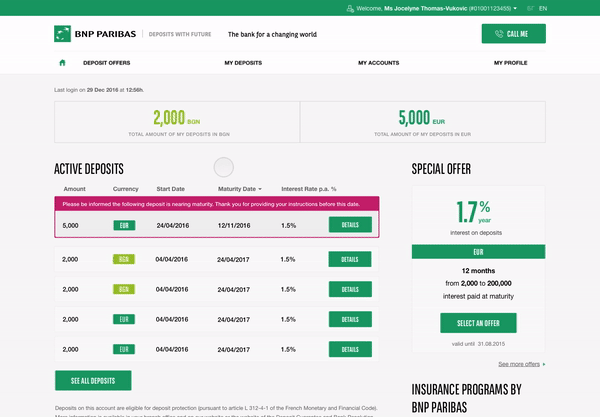The image size is (600, 417).
Task: Click the Interest Rate p.a. % header
Action: [309, 189]
